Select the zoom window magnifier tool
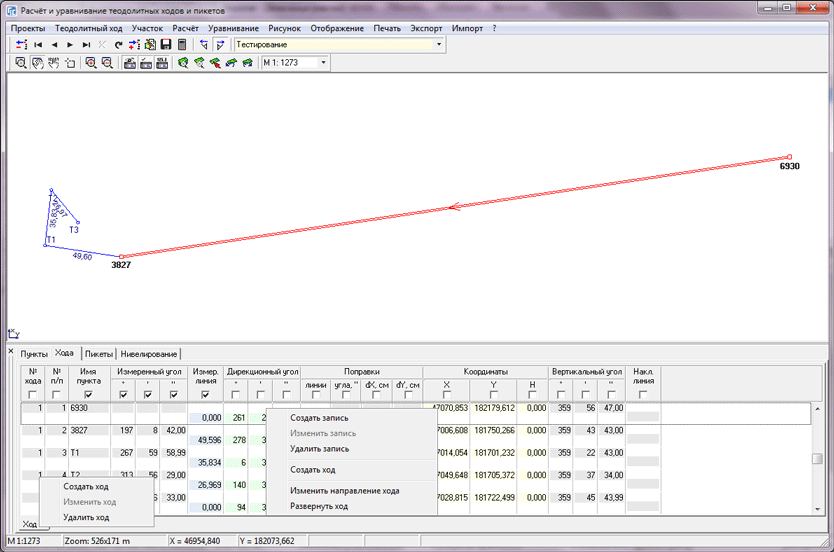Image resolution: width=834 pixels, height=552 pixels. [x=21, y=63]
